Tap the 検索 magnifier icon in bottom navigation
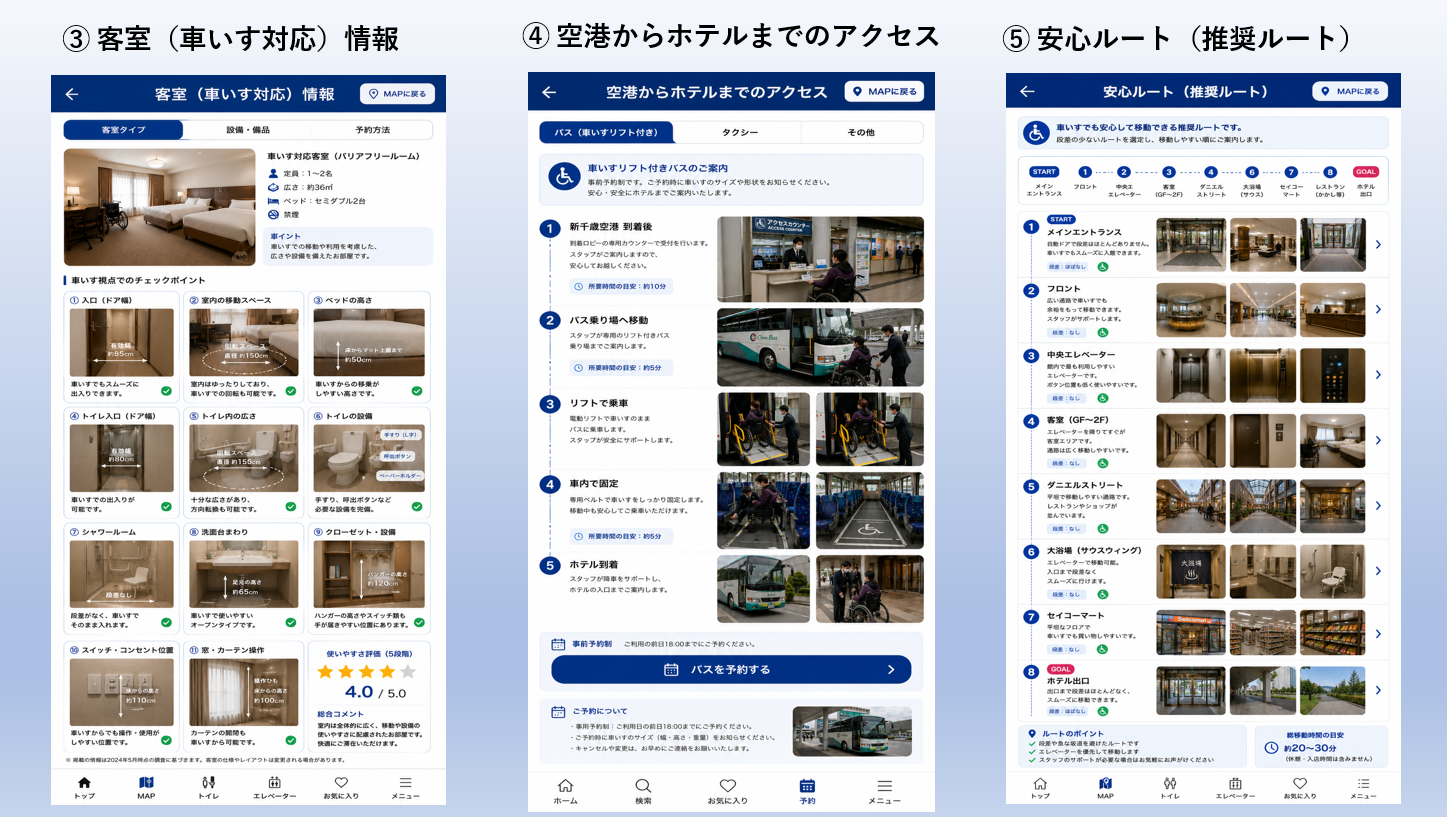The height and width of the screenshot is (817, 1447). [x=643, y=786]
